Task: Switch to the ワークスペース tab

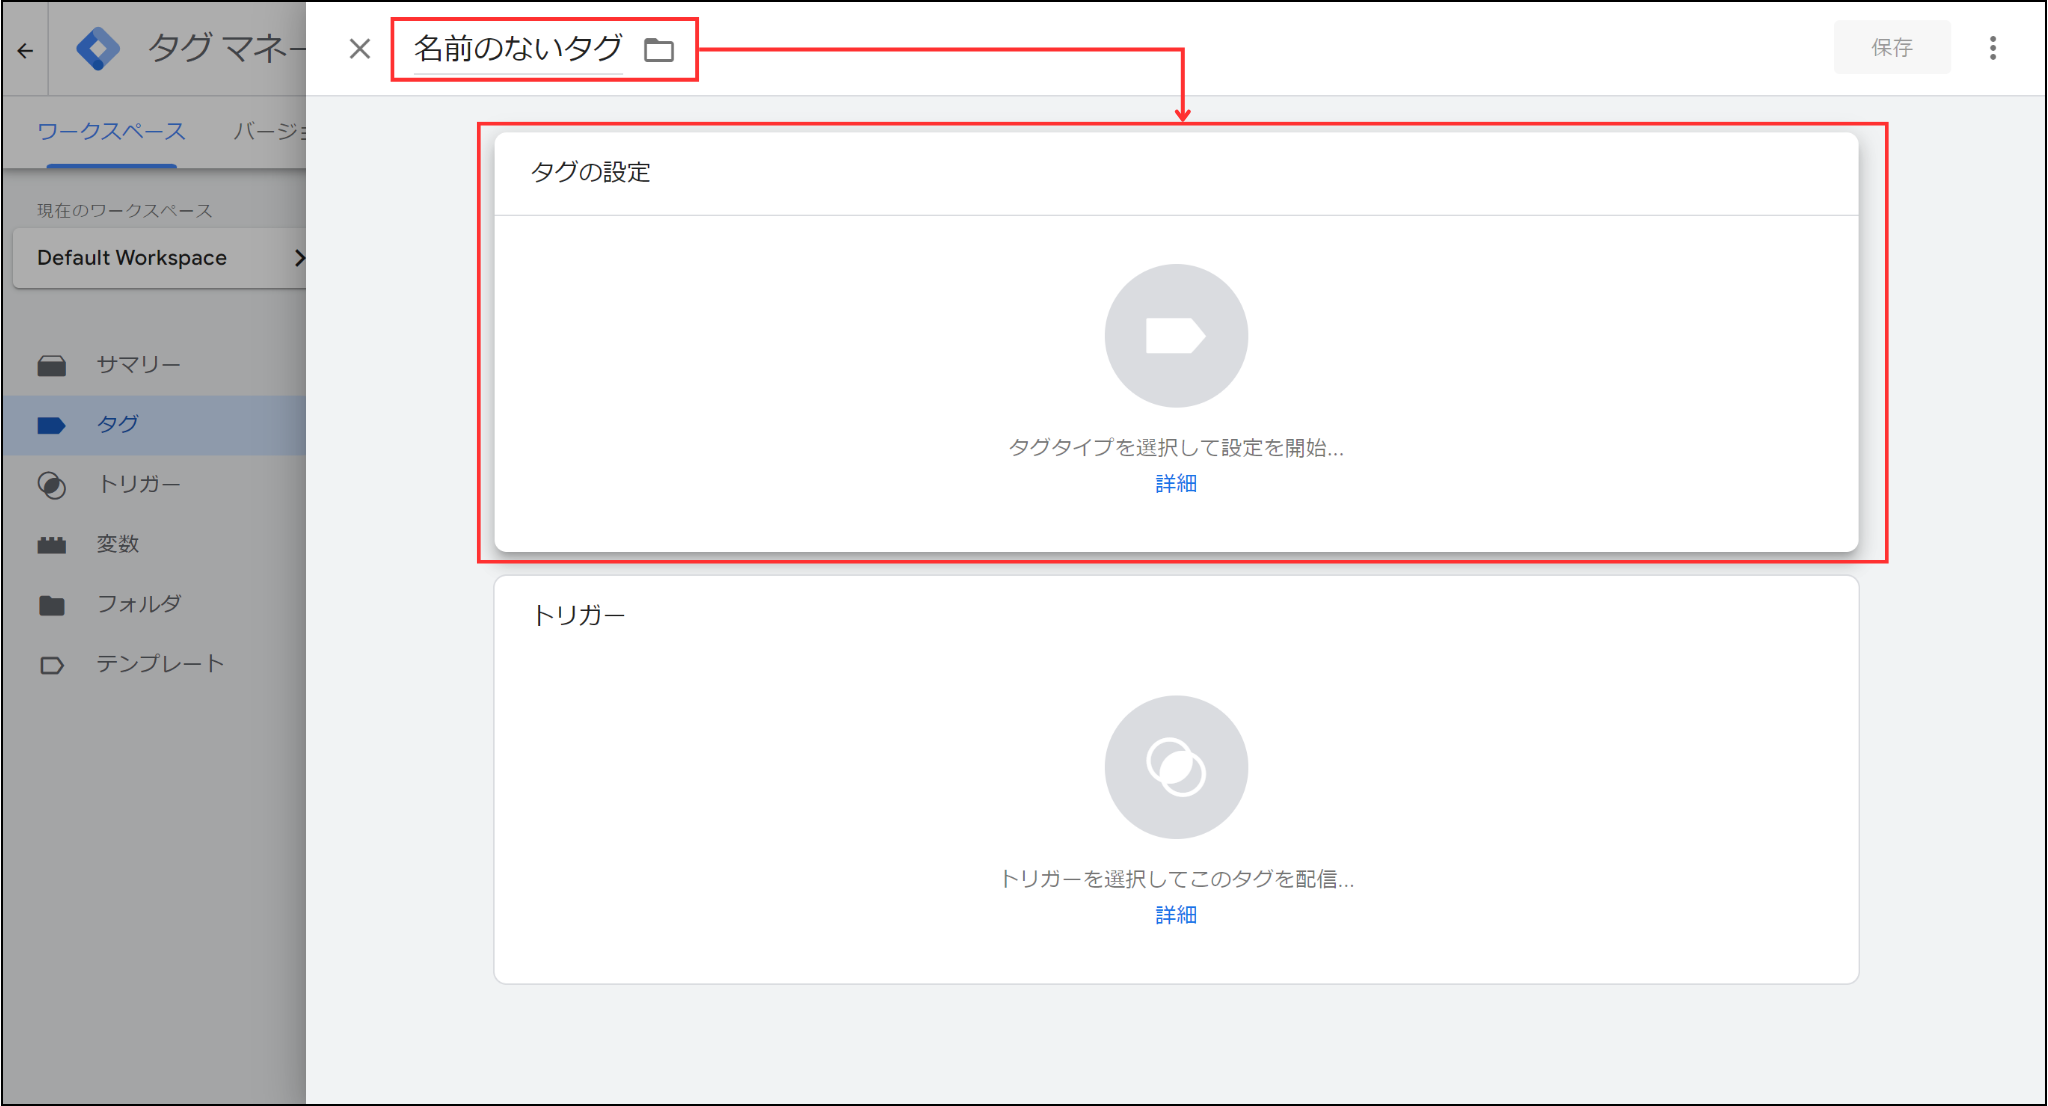Action: point(111,131)
